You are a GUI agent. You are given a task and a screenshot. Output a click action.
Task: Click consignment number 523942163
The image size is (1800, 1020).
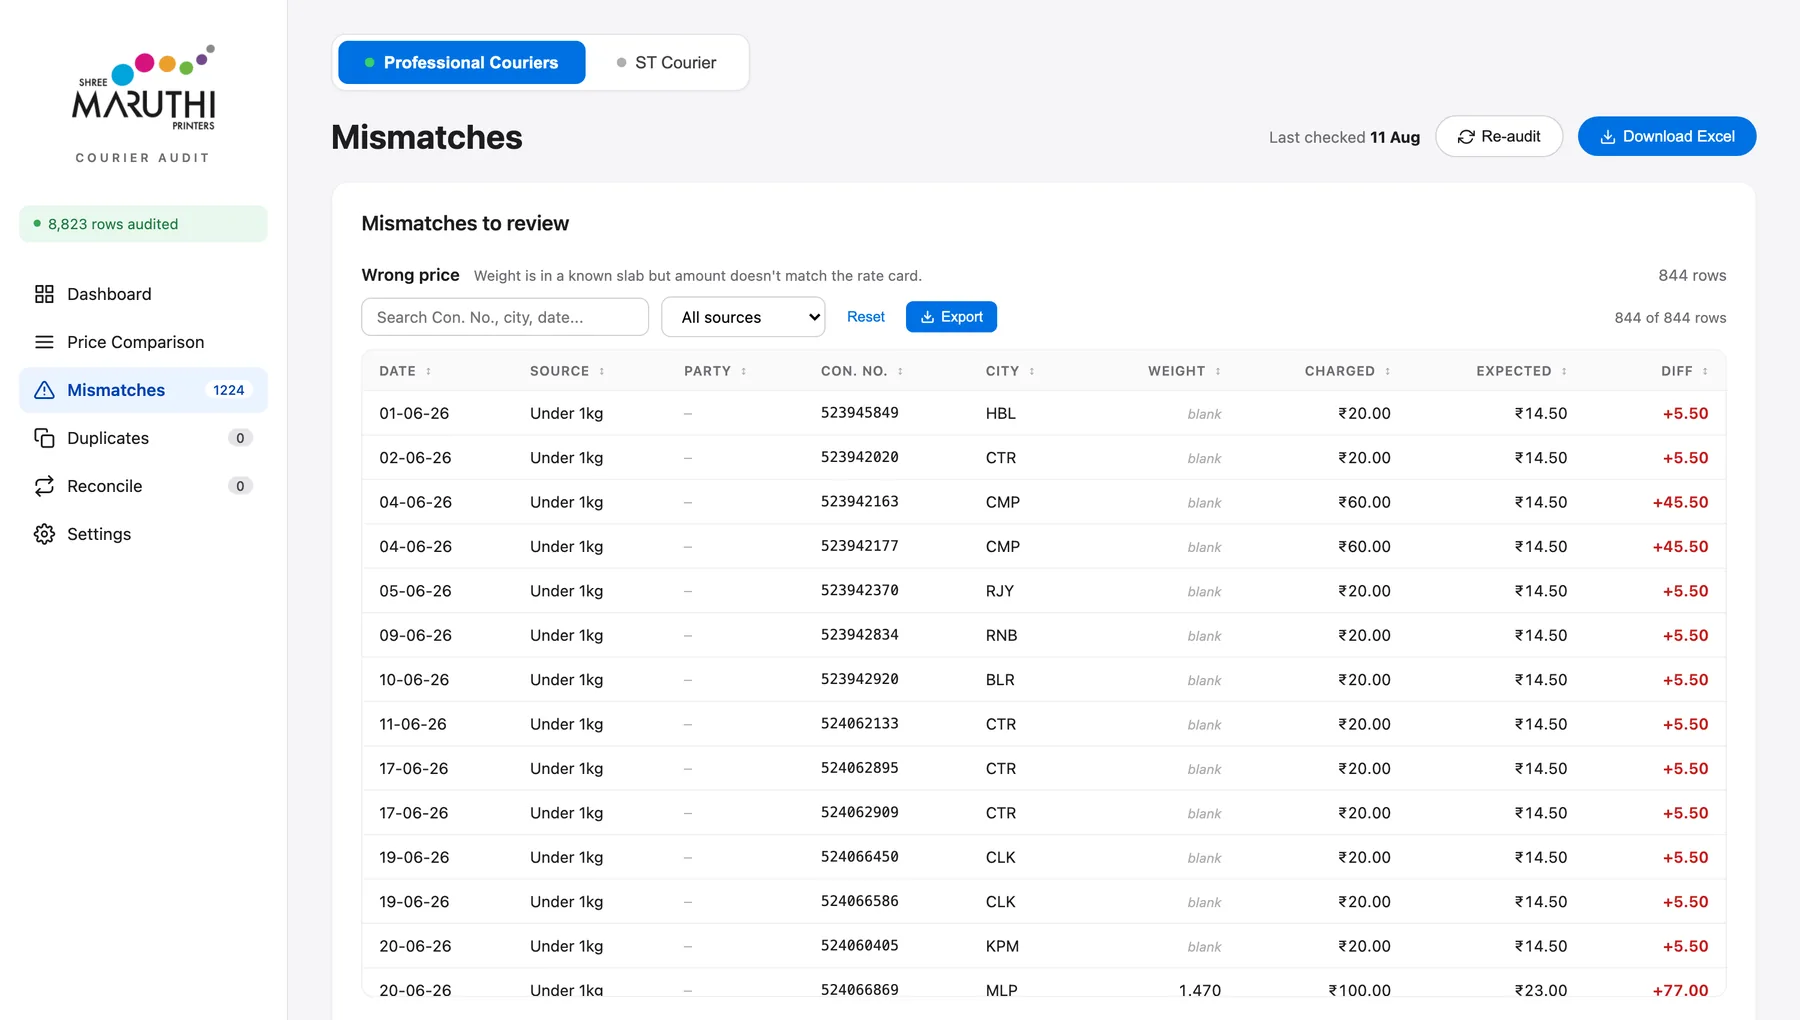pos(860,502)
